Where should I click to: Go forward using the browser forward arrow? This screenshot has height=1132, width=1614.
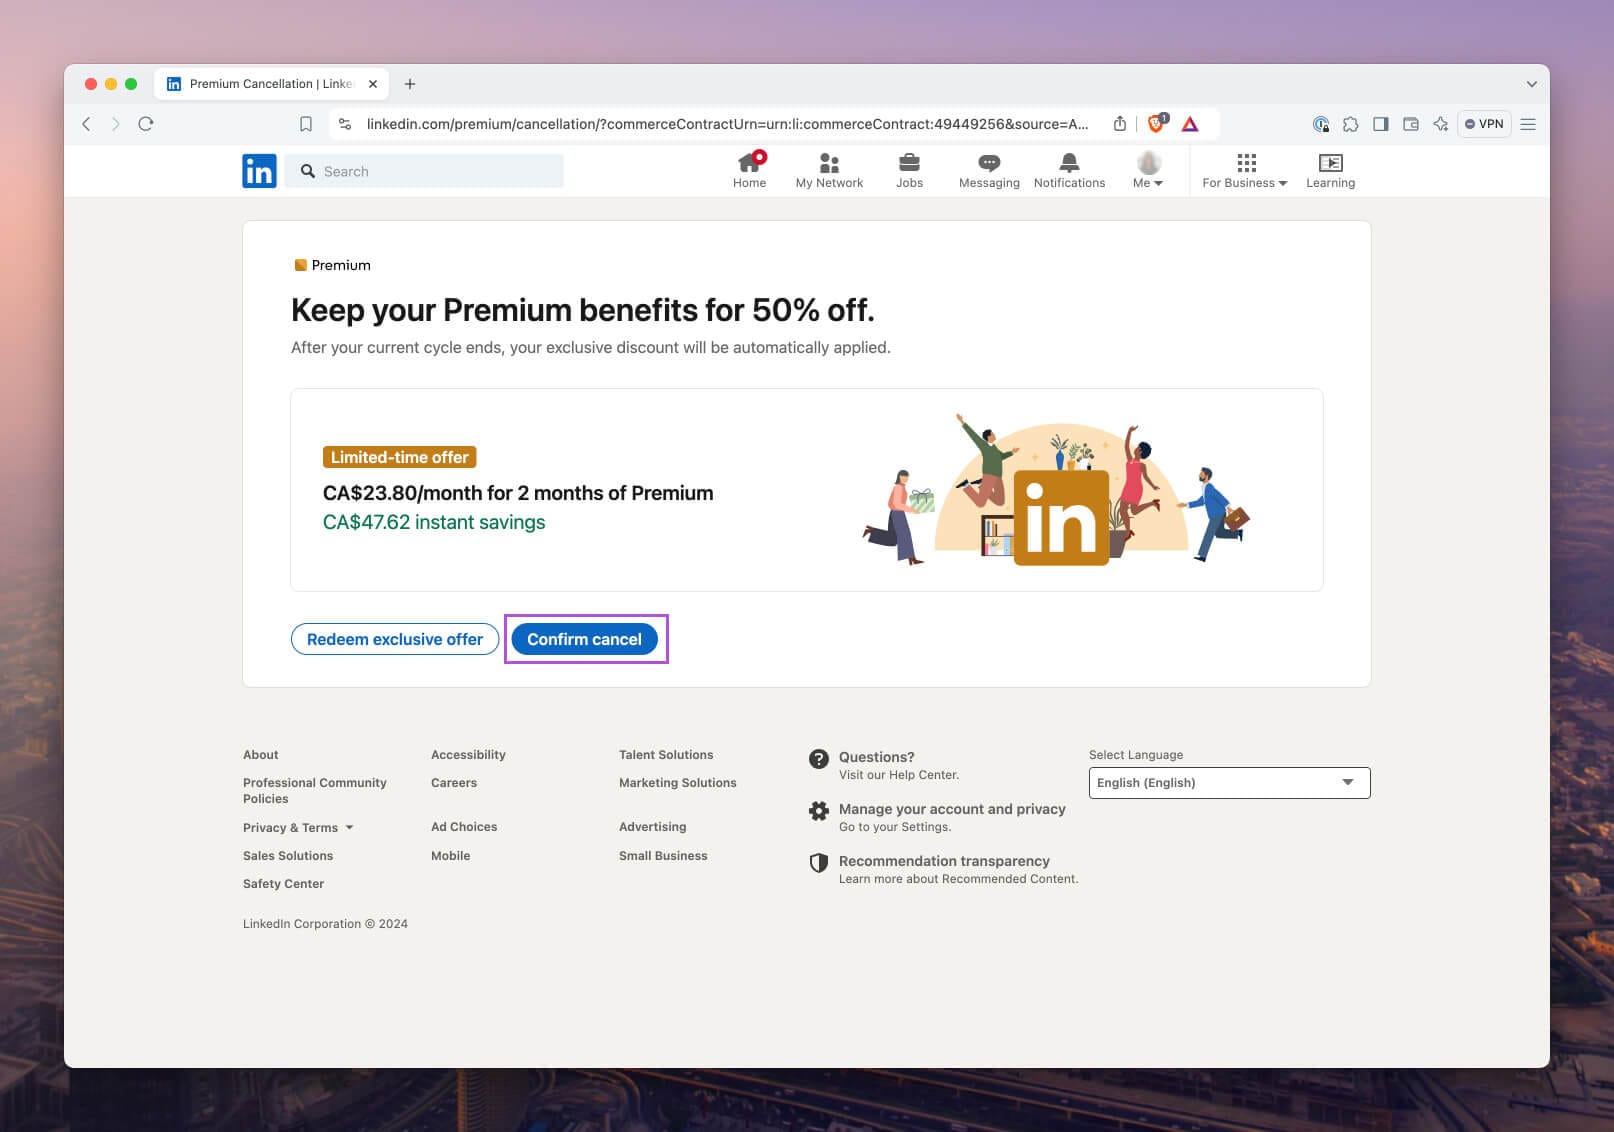[x=116, y=124]
